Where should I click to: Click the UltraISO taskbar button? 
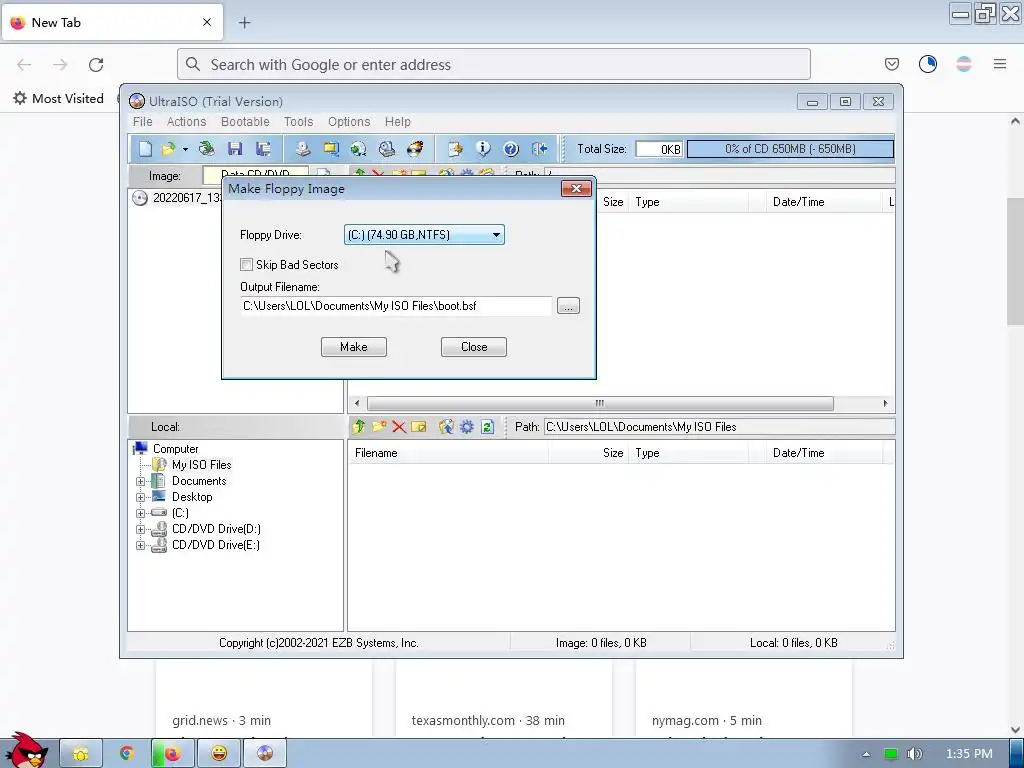coord(265,754)
